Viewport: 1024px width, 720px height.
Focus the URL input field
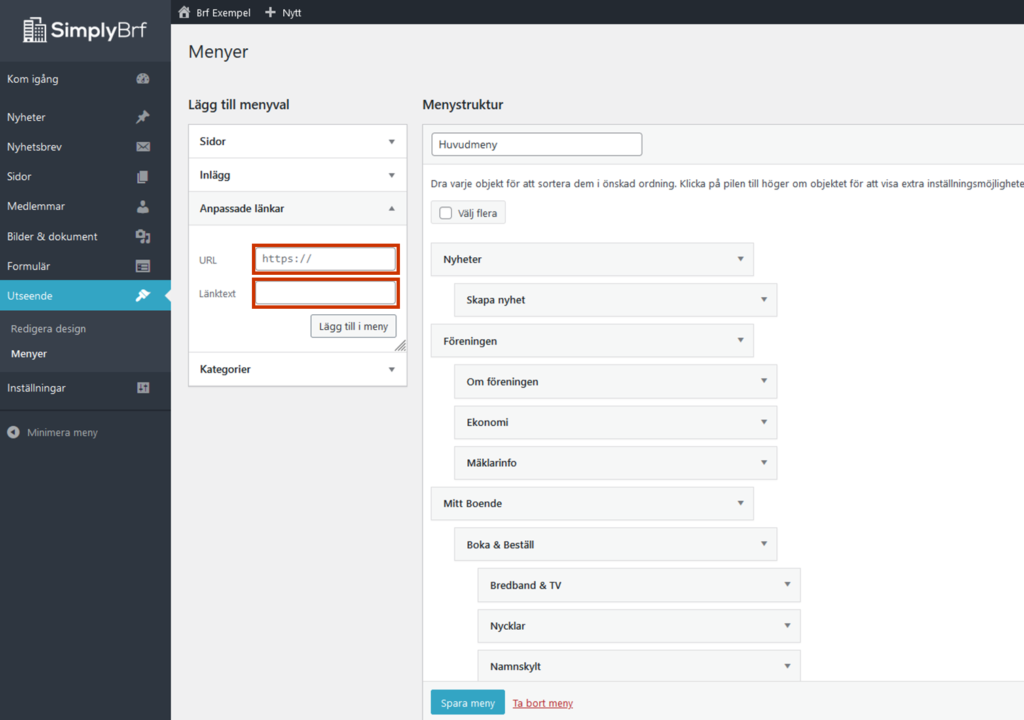point(325,259)
